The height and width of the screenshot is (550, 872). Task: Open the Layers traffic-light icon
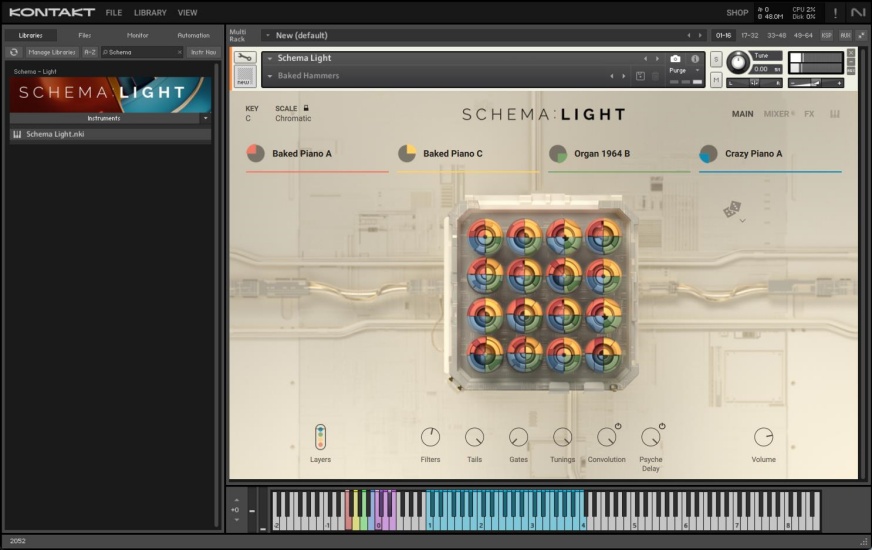coord(320,437)
